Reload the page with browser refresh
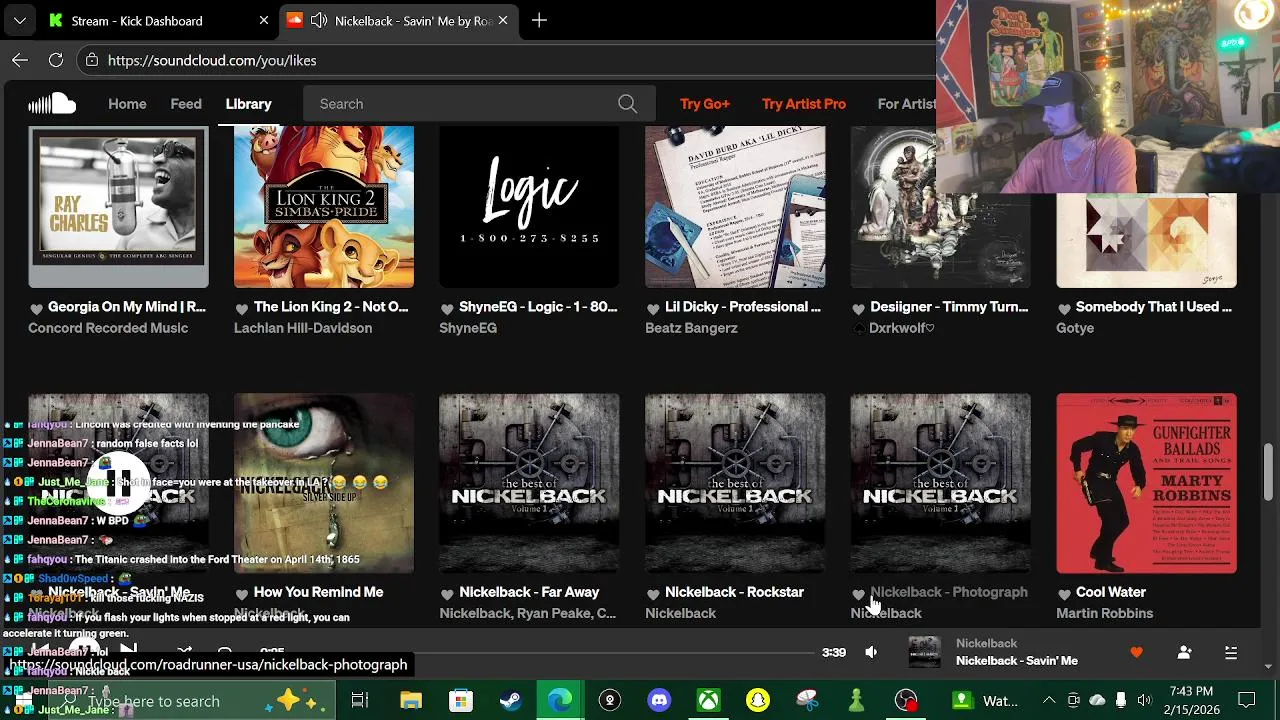The width and height of the screenshot is (1280, 720). pyautogui.click(x=56, y=60)
